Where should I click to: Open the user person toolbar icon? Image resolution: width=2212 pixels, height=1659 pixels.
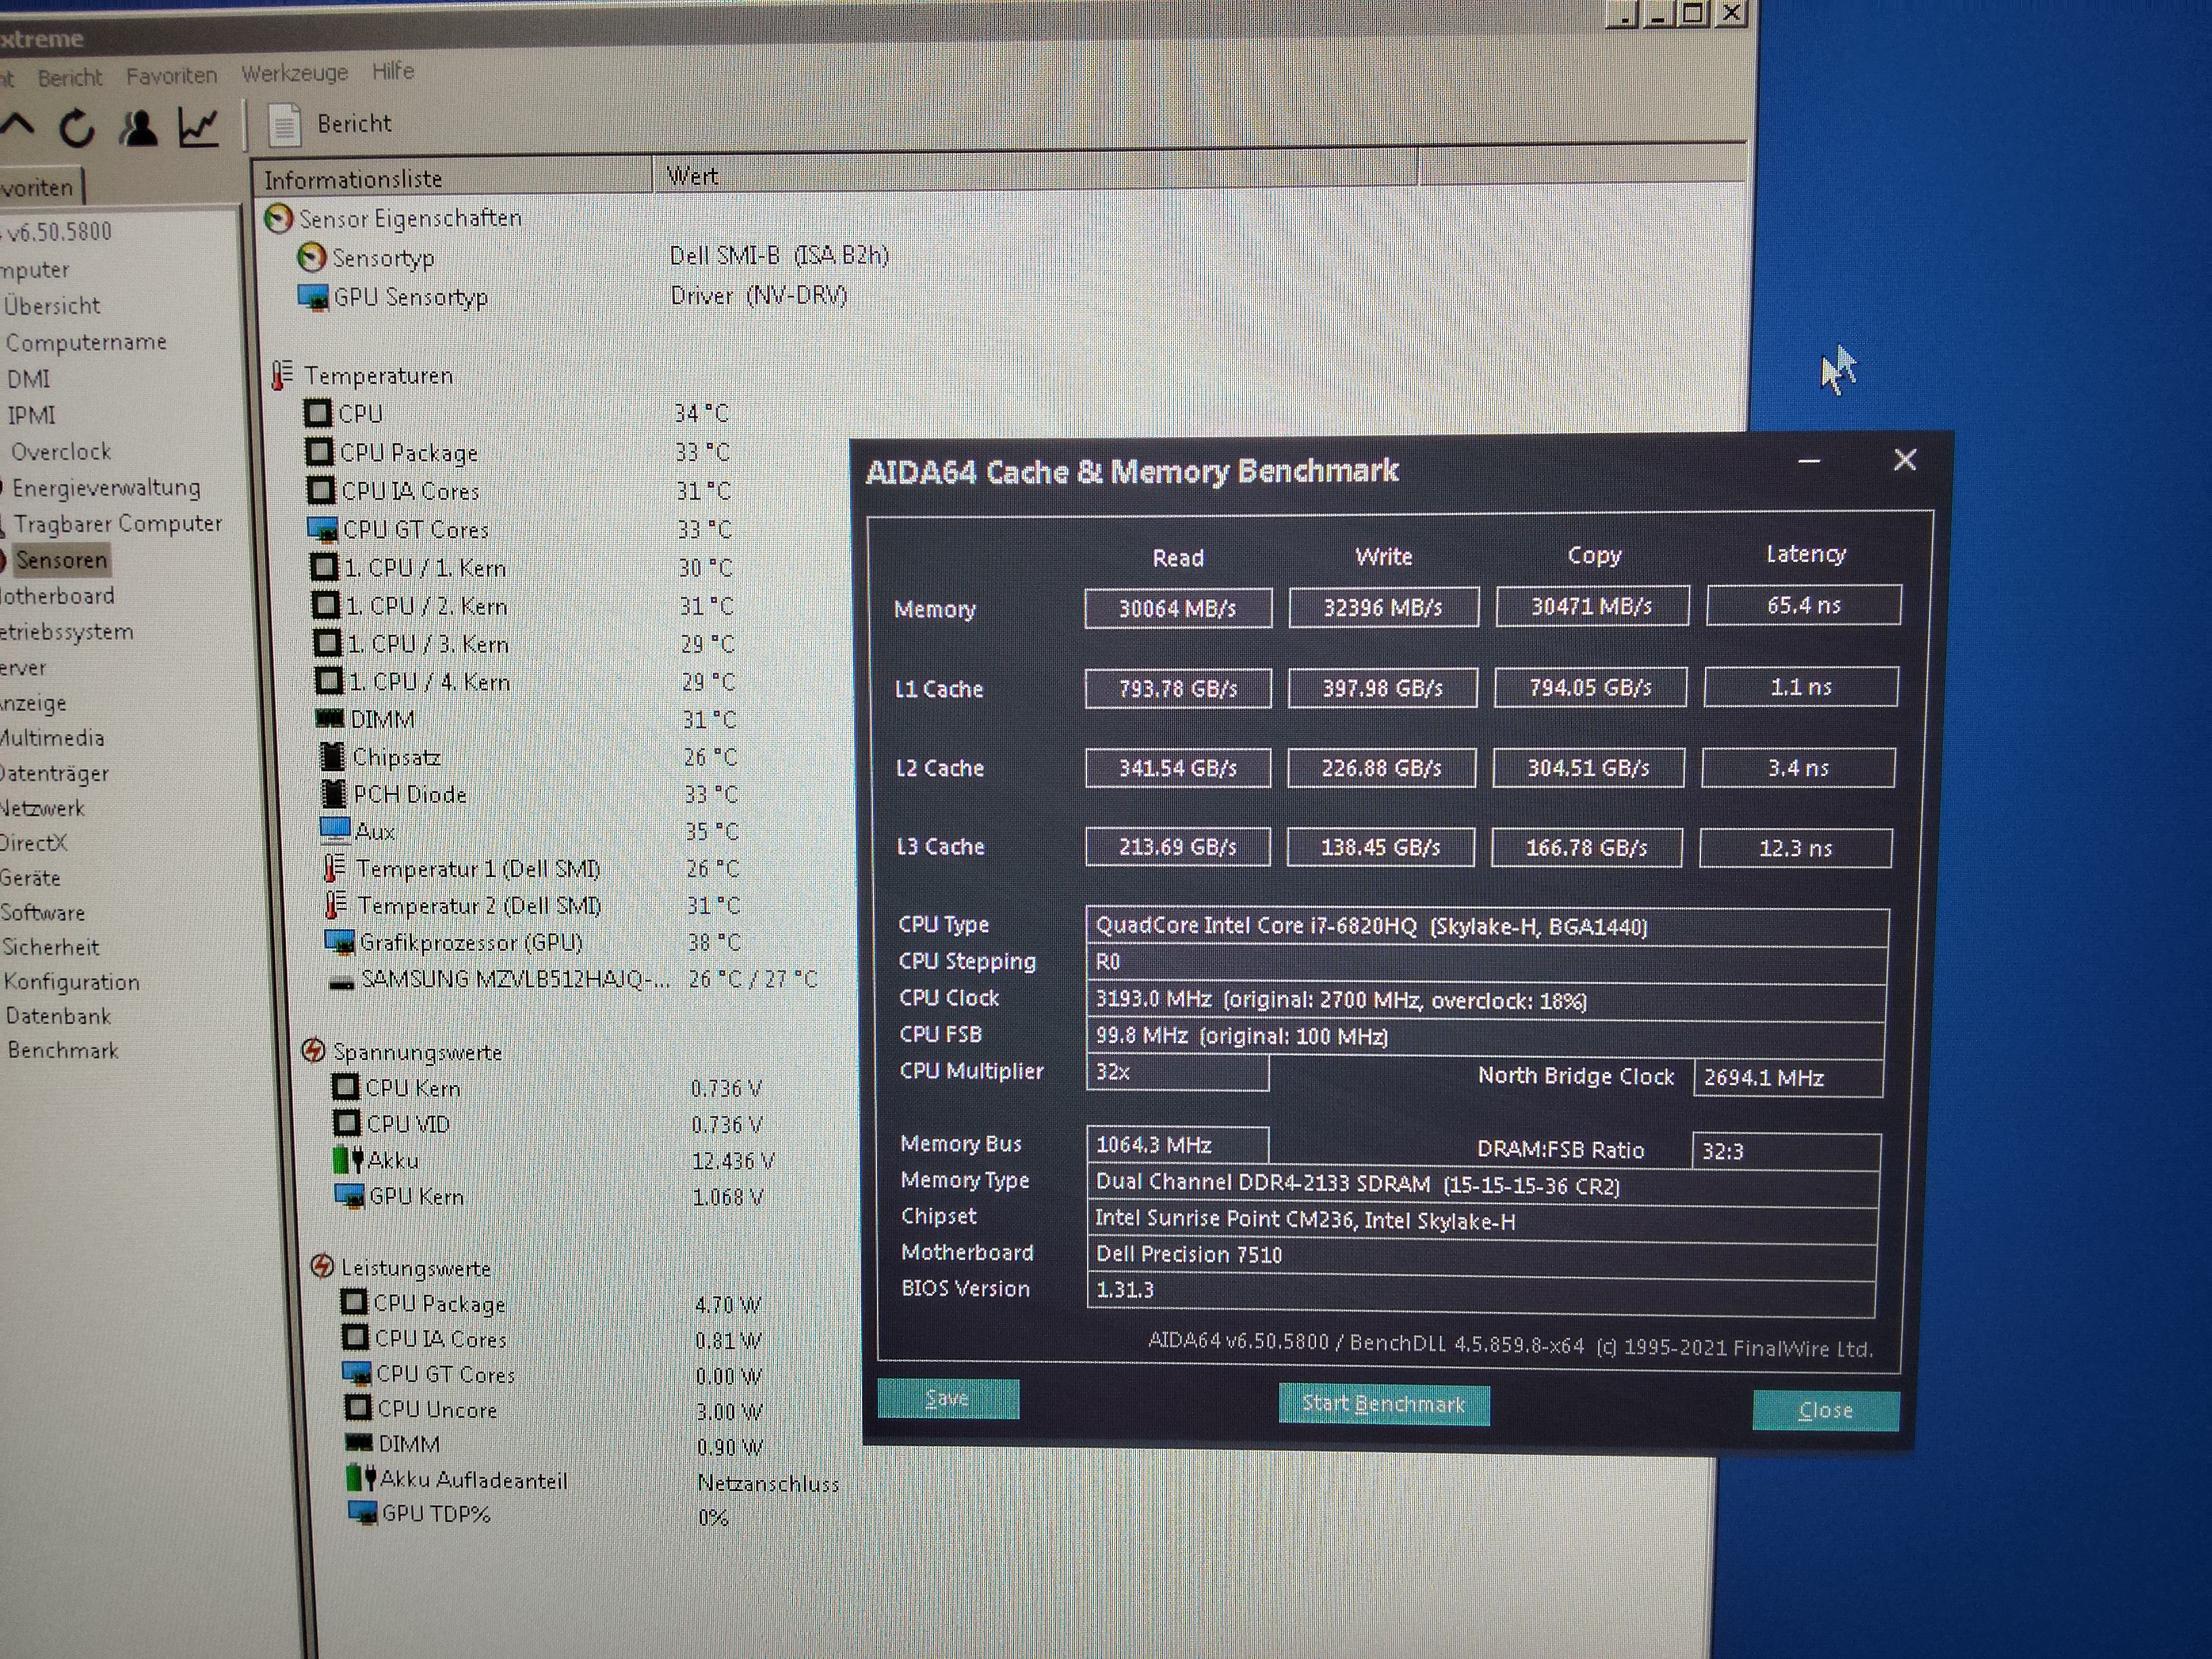(138, 127)
